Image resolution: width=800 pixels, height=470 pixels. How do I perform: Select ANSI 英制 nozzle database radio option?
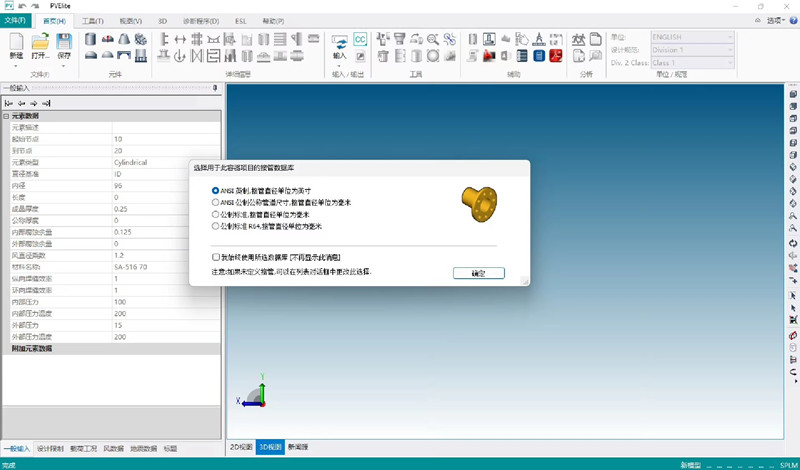pos(215,190)
